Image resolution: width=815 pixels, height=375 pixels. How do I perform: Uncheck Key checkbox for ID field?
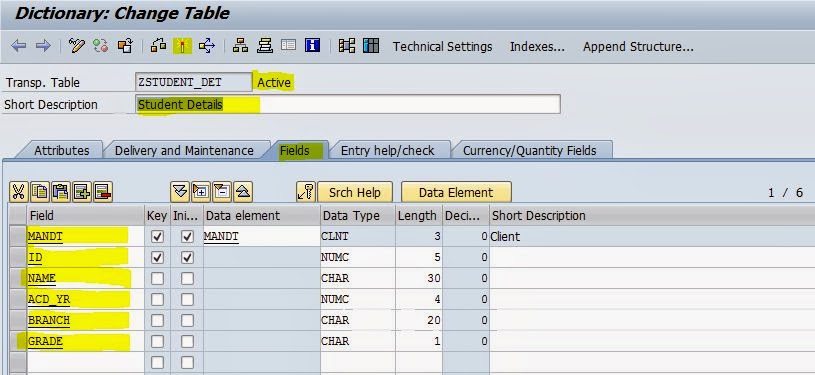[x=157, y=257]
